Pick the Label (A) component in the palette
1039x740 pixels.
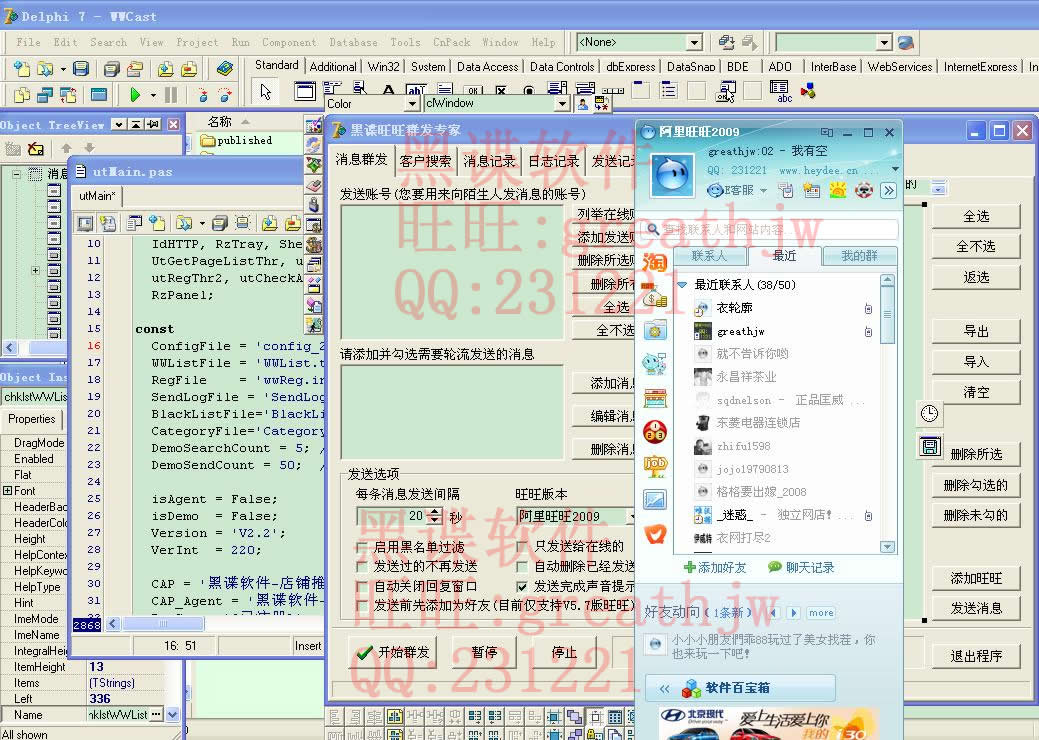click(388, 90)
